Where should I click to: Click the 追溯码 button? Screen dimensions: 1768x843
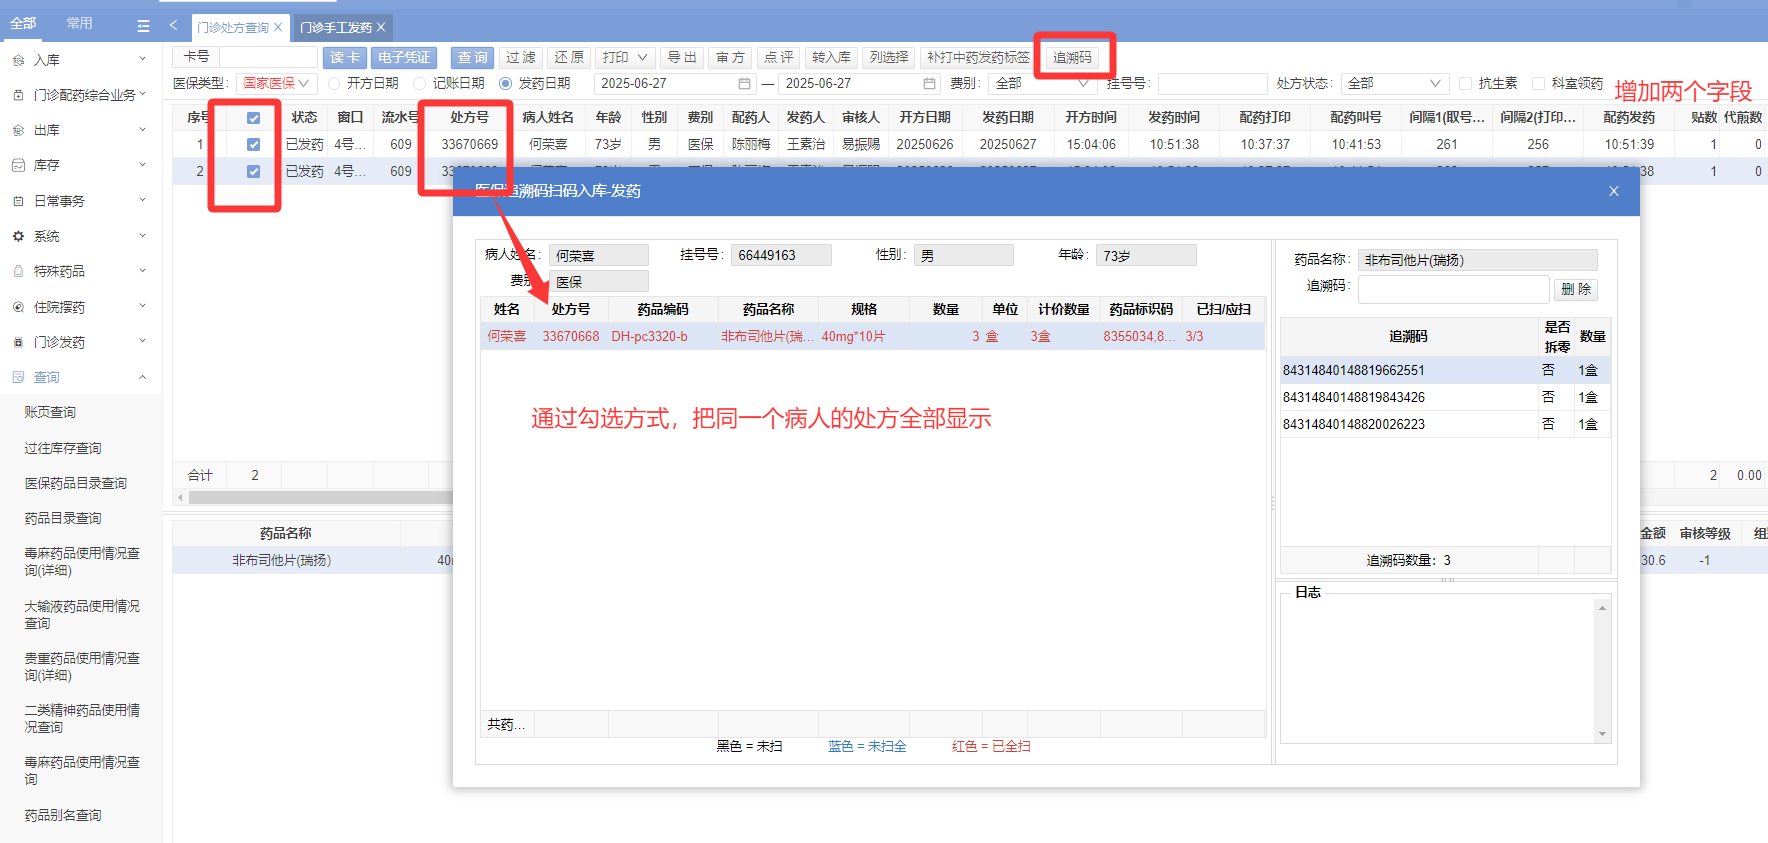tap(1073, 57)
